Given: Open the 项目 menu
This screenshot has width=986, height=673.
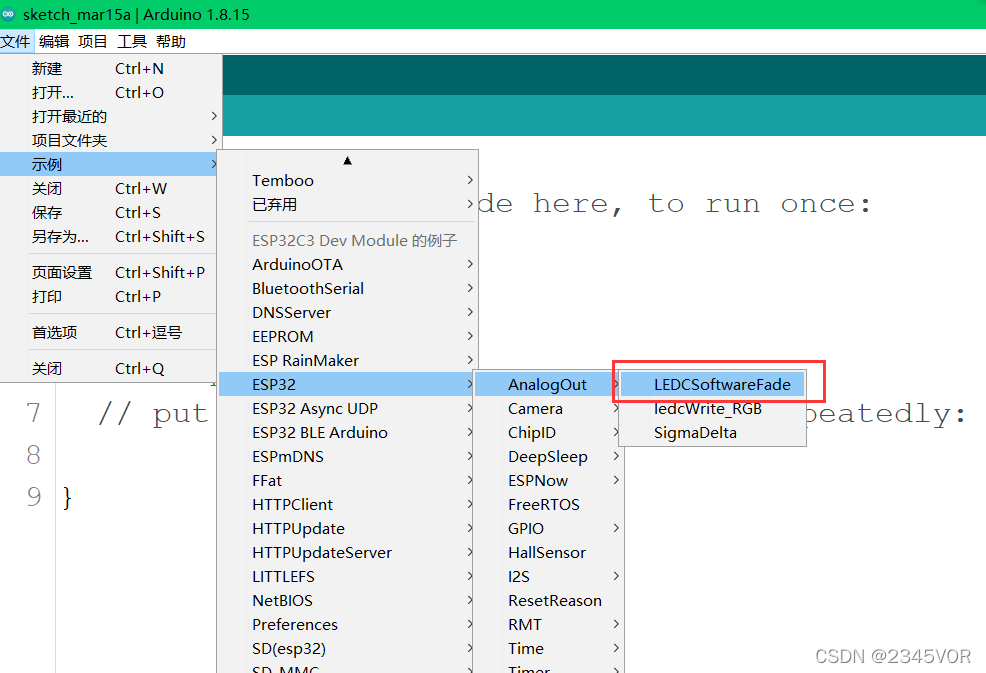Looking at the screenshot, I should click(93, 42).
